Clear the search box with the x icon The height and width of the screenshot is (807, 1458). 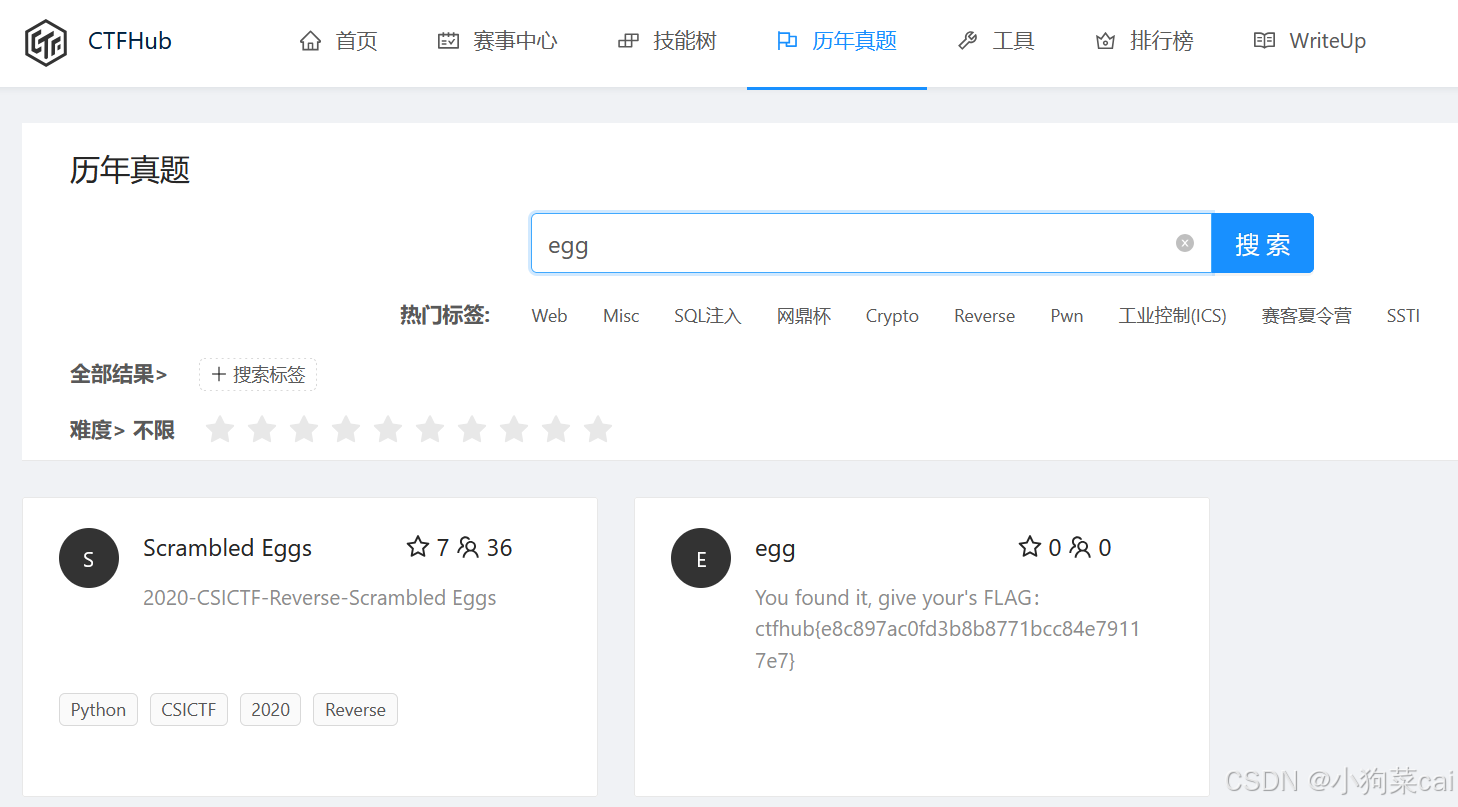click(1185, 243)
